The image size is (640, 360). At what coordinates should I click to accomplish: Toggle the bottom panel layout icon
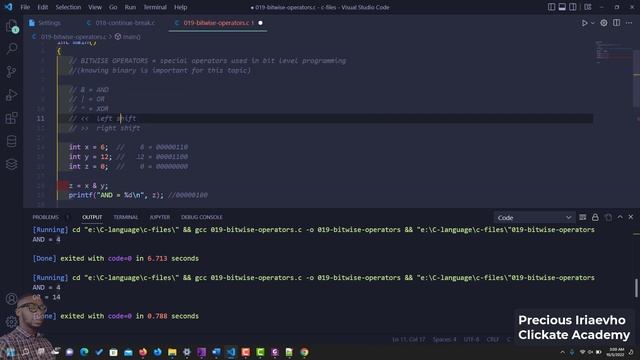[562, 7]
